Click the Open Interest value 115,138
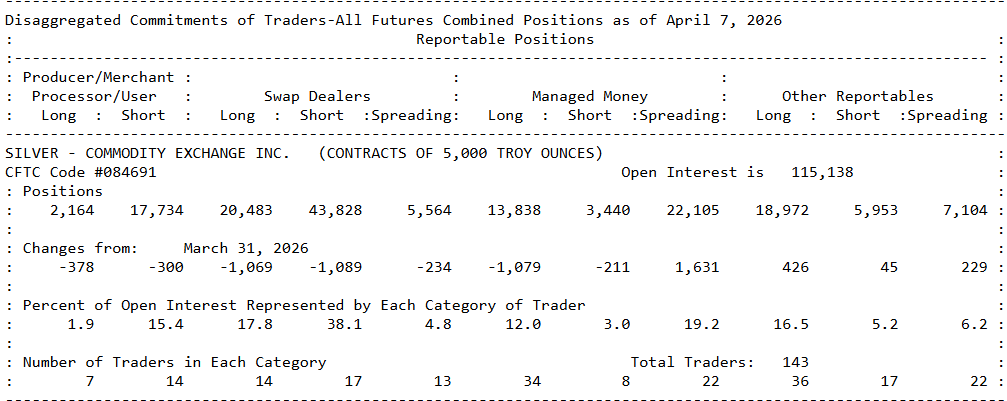 pyautogui.click(x=822, y=172)
